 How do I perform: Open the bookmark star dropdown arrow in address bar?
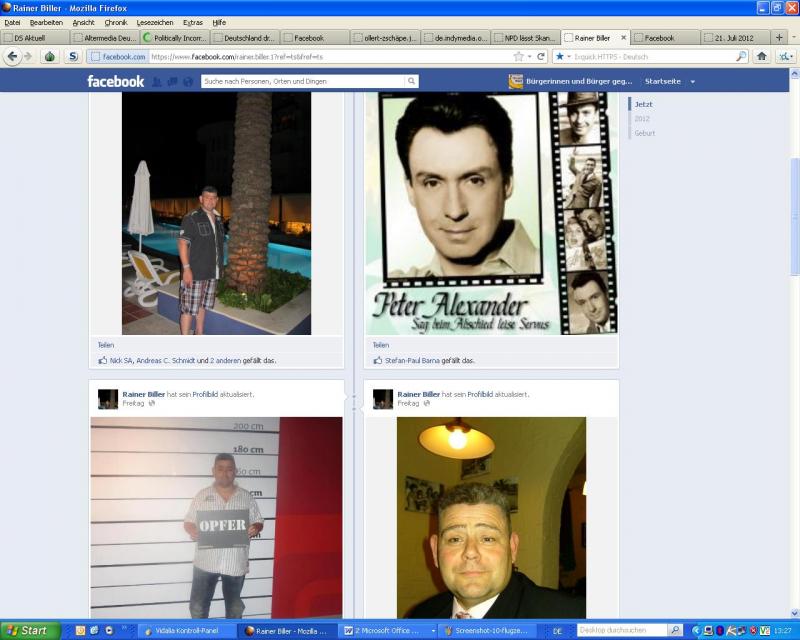pos(530,56)
